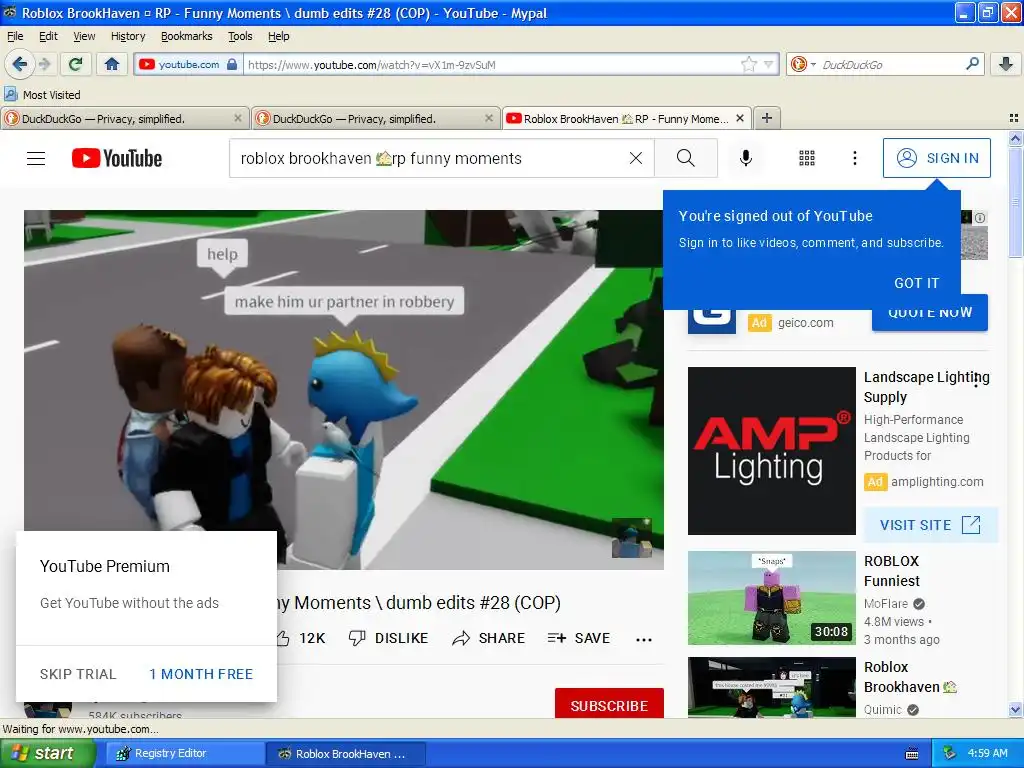Click the SHARE button
Viewport: 1024px width, 768px height.
tap(488, 638)
